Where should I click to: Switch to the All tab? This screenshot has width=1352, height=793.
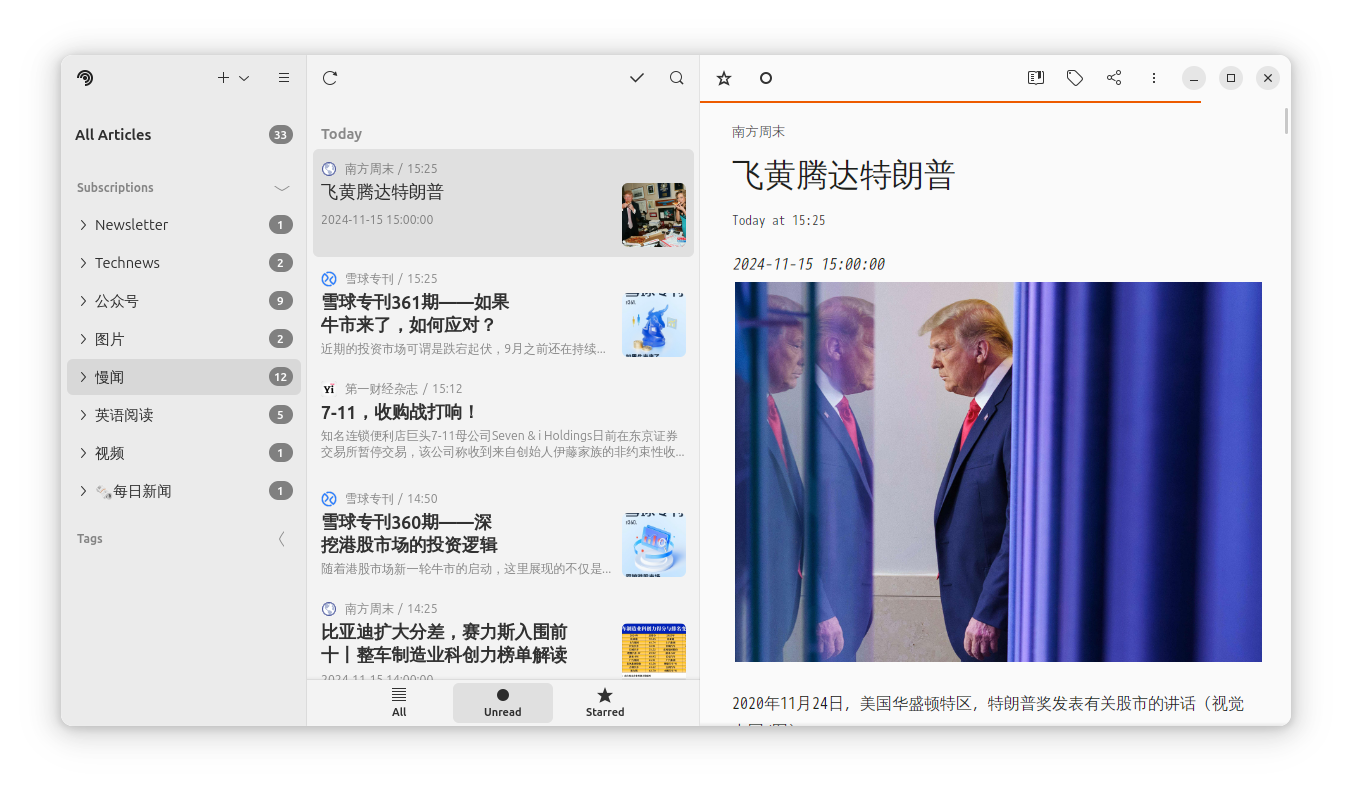(x=399, y=702)
